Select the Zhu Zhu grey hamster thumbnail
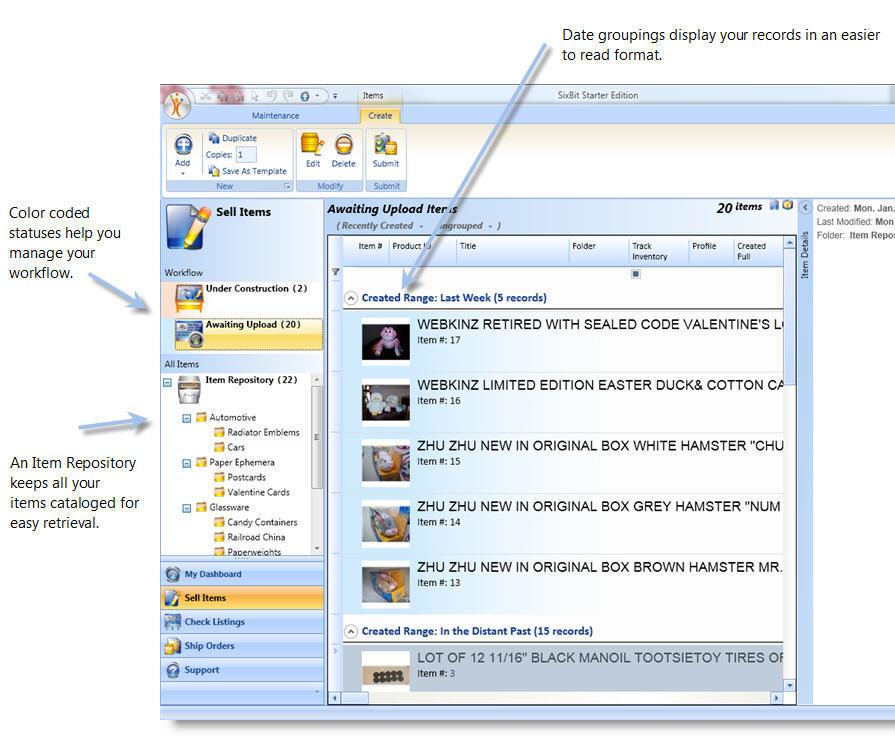Viewport: 895px width, 754px height. (x=385, y=523)
